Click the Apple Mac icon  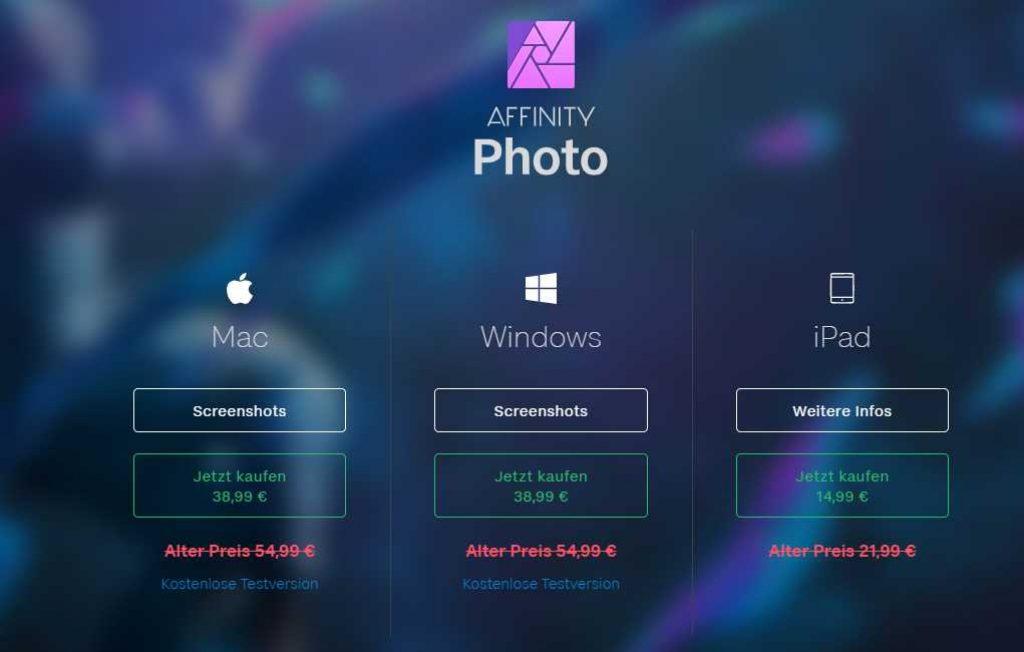tap(240, 288)
